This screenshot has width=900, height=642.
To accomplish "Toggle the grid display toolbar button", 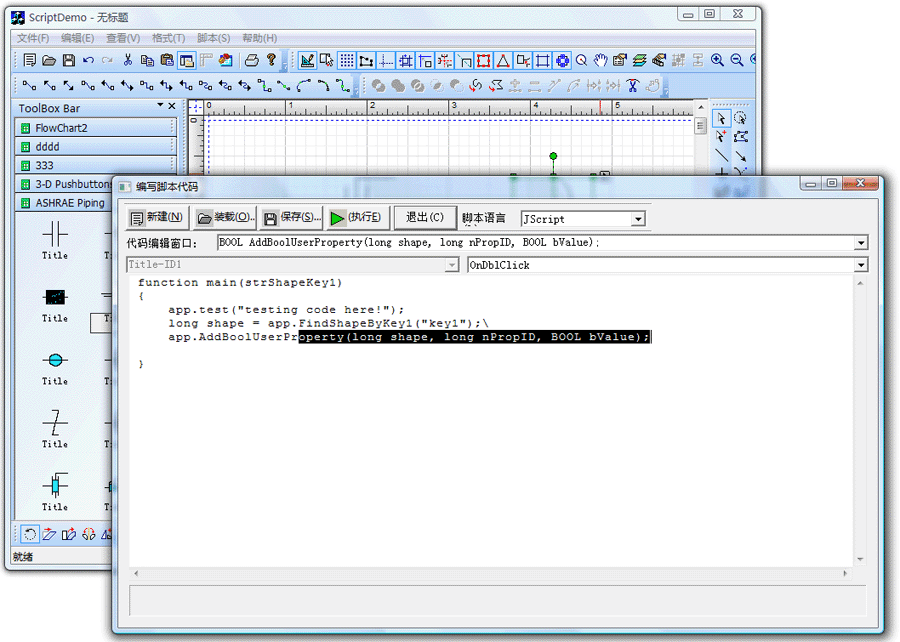I will coord(346,60).
